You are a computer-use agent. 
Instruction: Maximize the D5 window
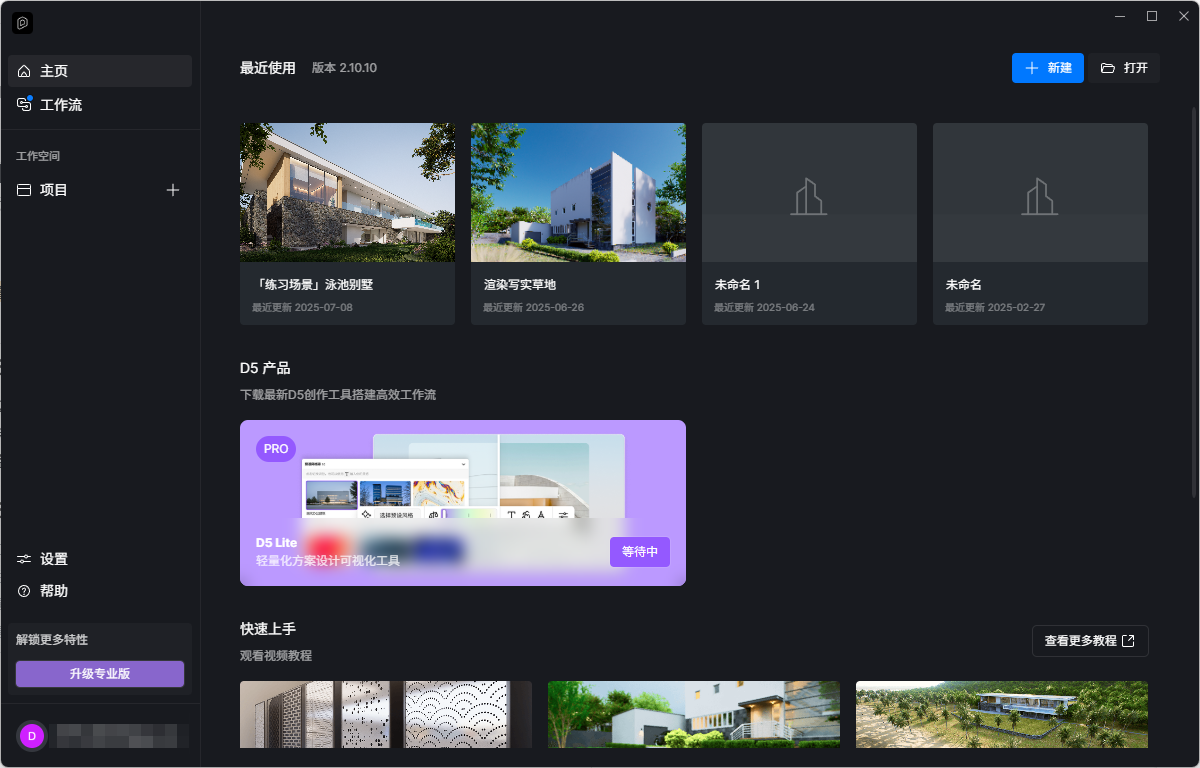click(1152, 16)
